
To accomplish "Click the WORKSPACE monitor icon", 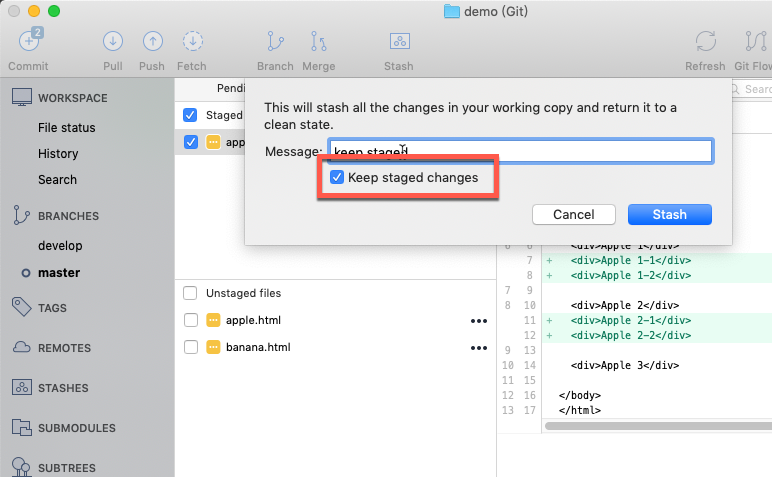I will 22,97.
